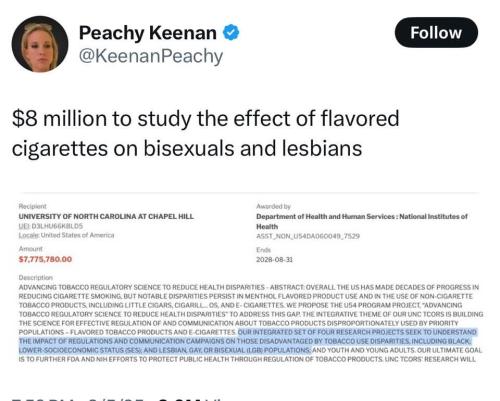Click the underlined UEI label

tap(24, 226)
